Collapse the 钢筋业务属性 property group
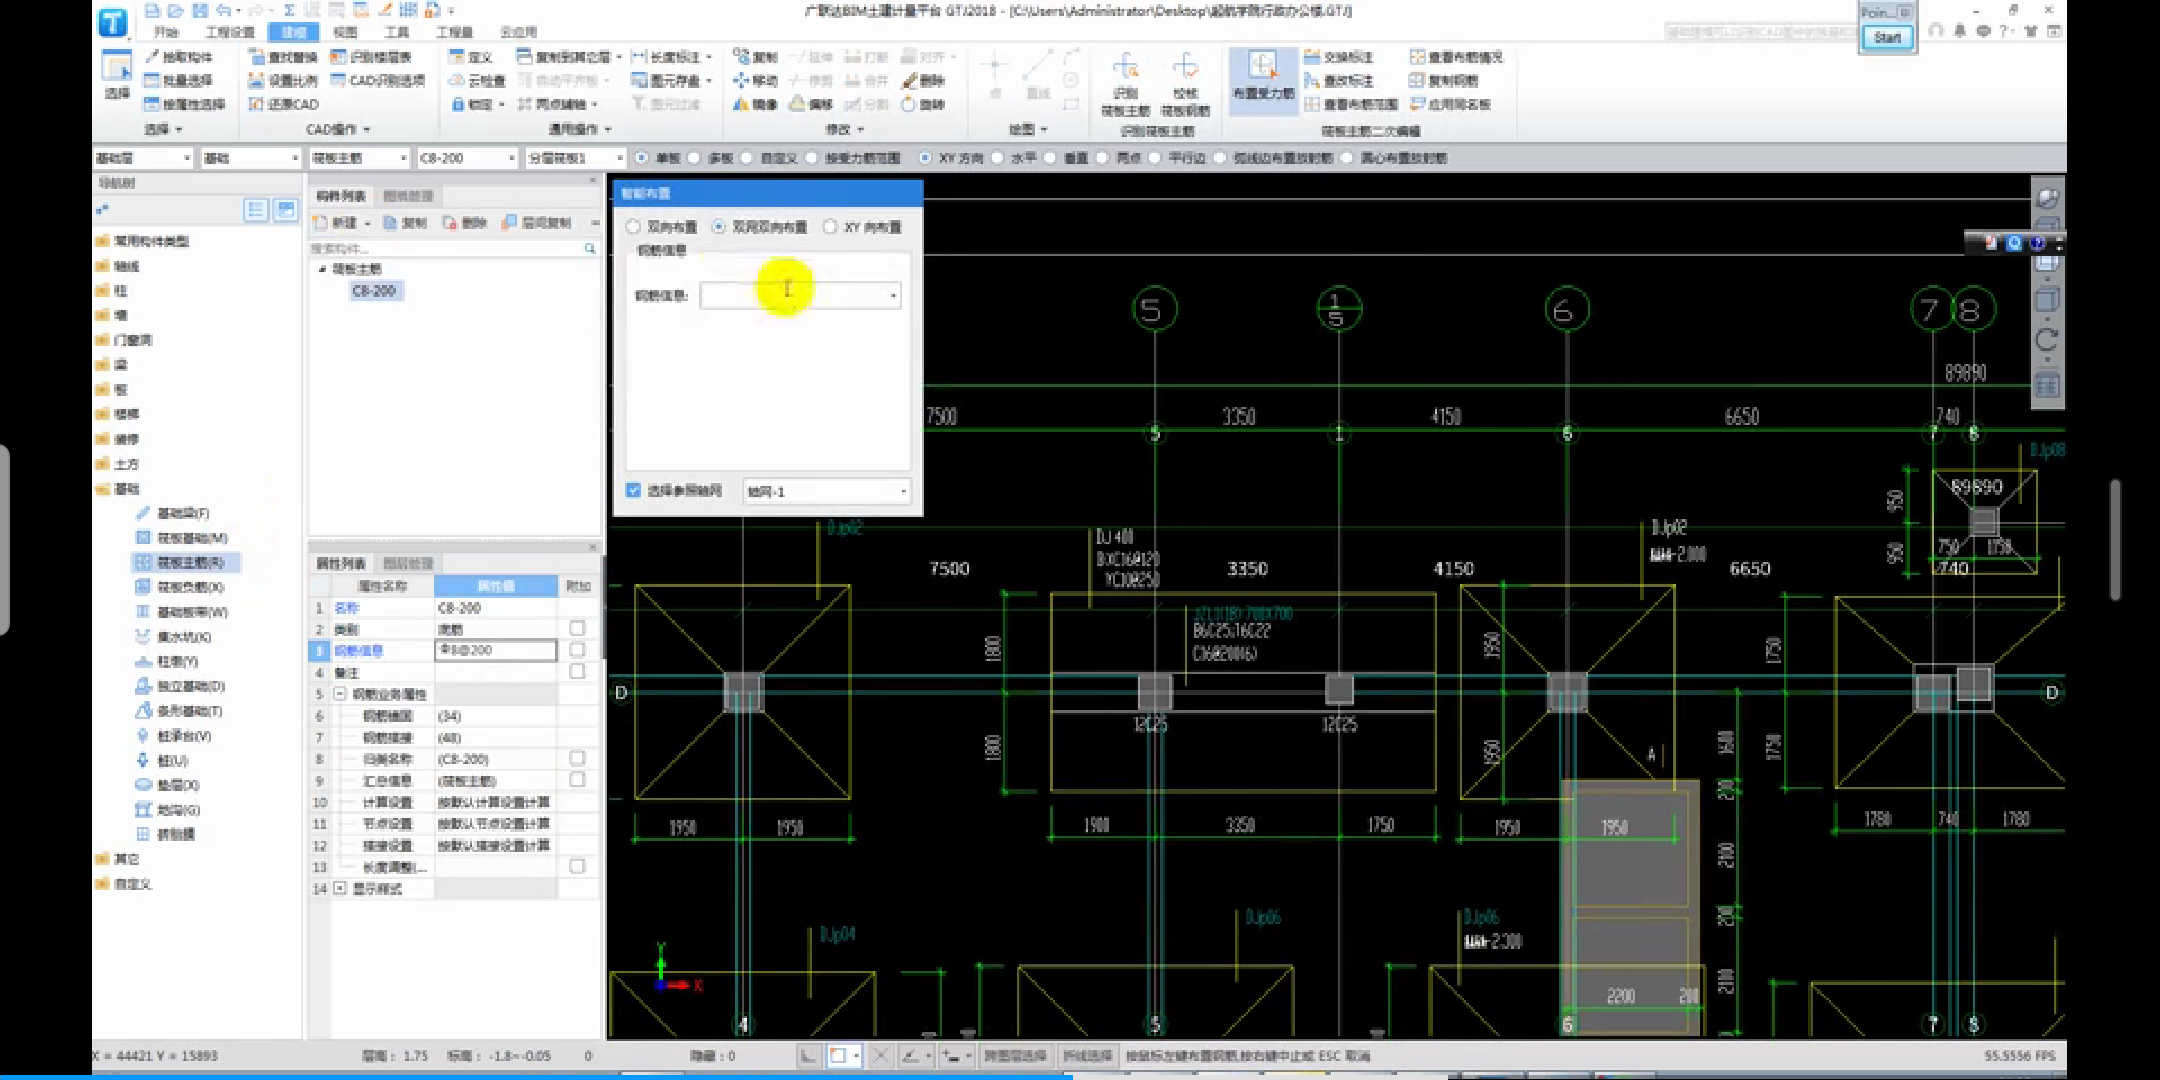The height and width of the screenshot is (1080, 2160). (x=340, y=693)
